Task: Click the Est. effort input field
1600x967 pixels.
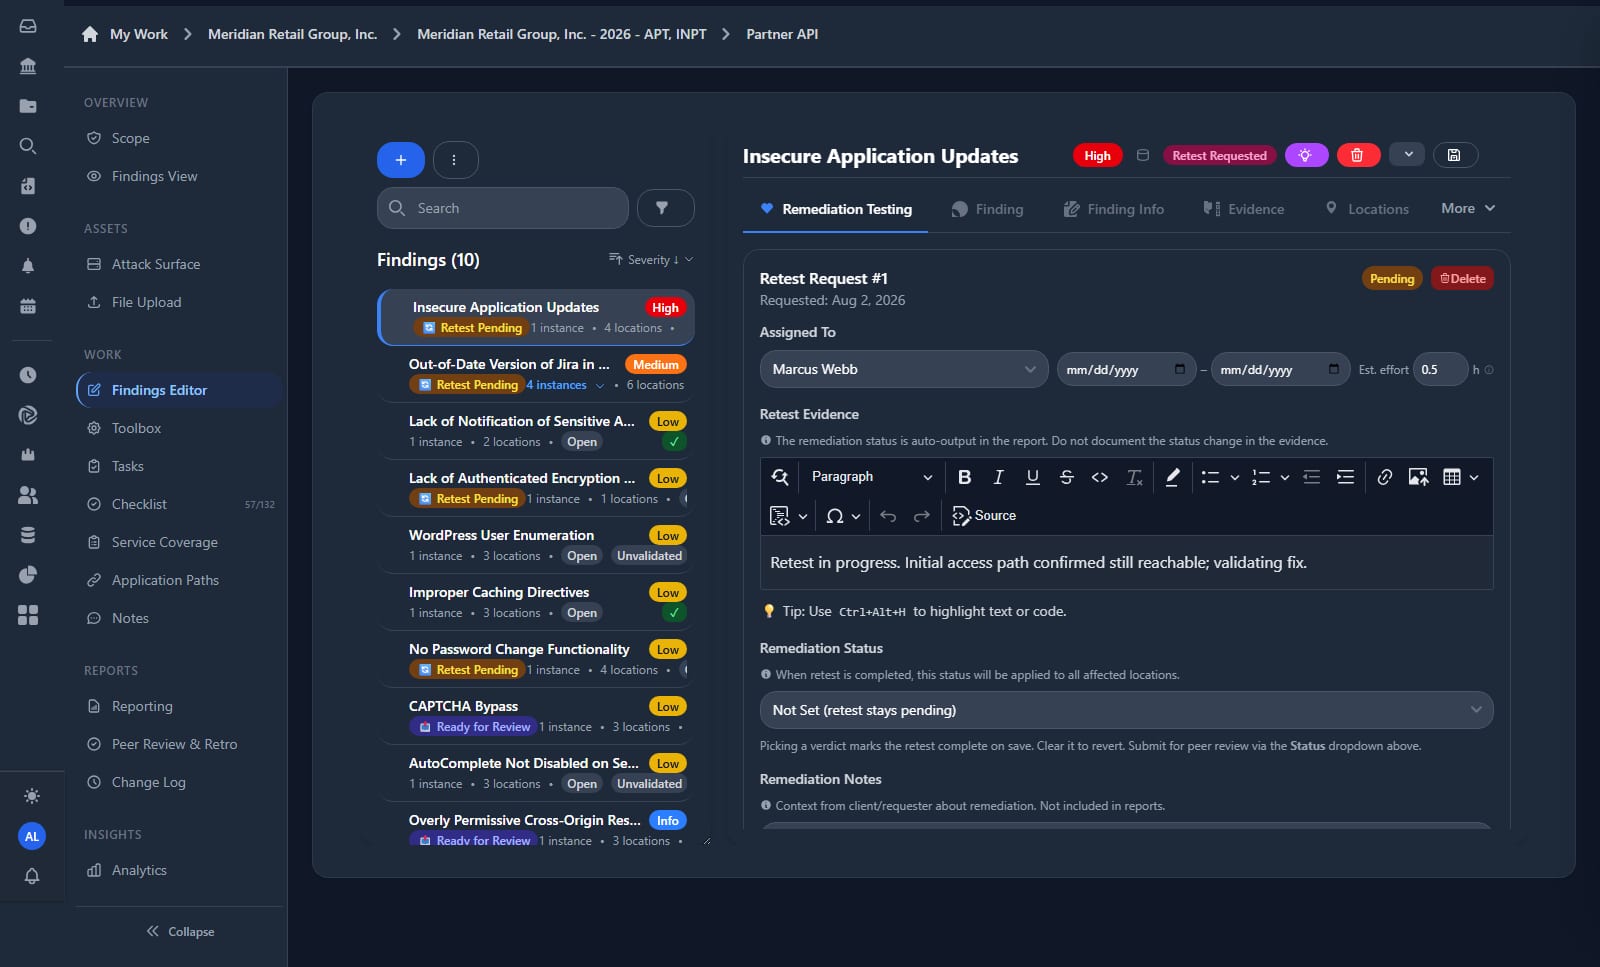Action: pyautogui.click(x=1441, y=369)
